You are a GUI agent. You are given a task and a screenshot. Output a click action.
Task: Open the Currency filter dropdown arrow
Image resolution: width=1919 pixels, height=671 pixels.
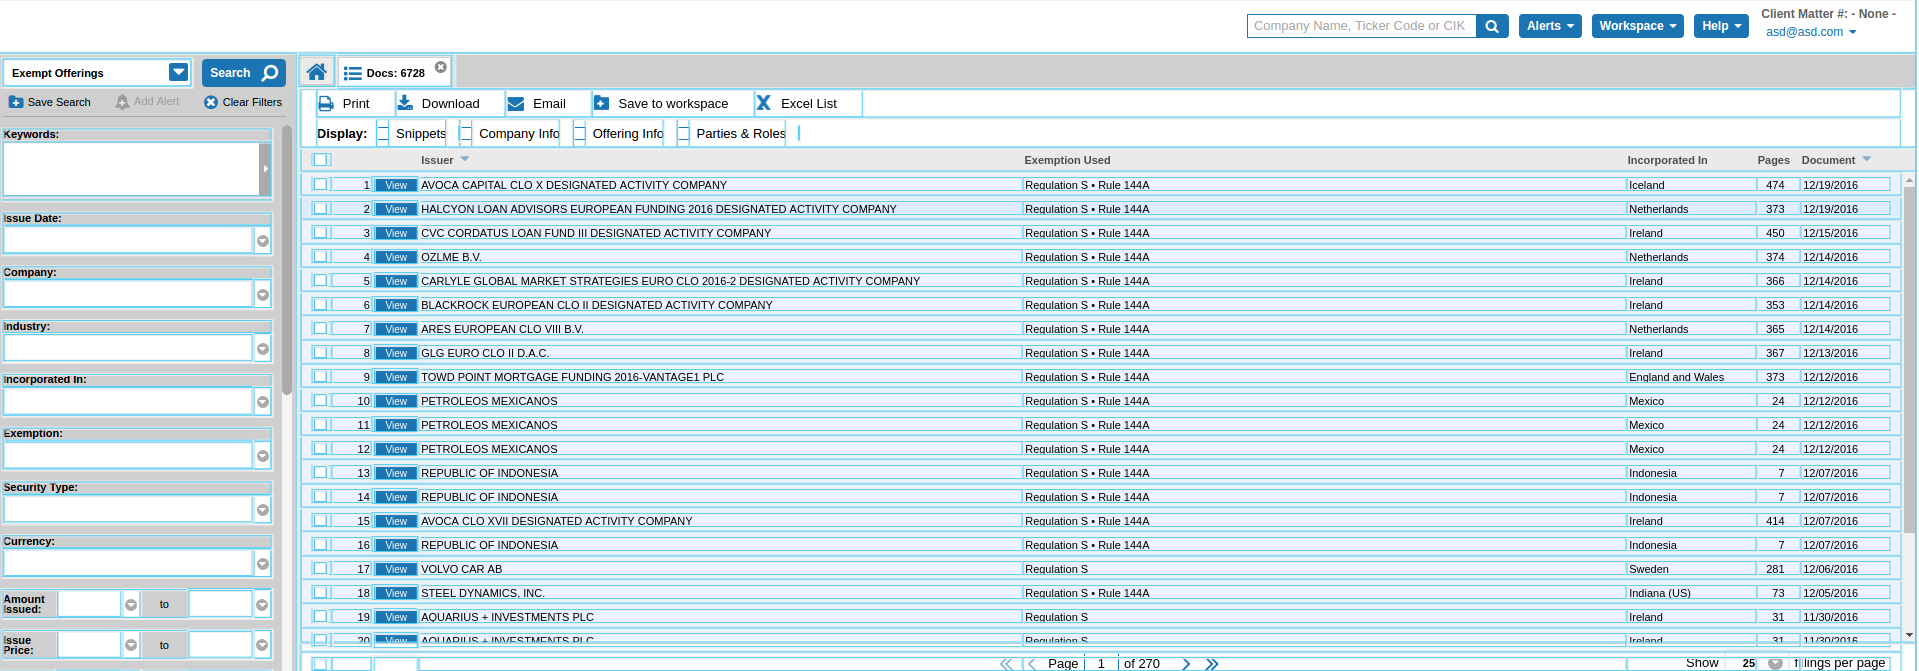[263, 563]
